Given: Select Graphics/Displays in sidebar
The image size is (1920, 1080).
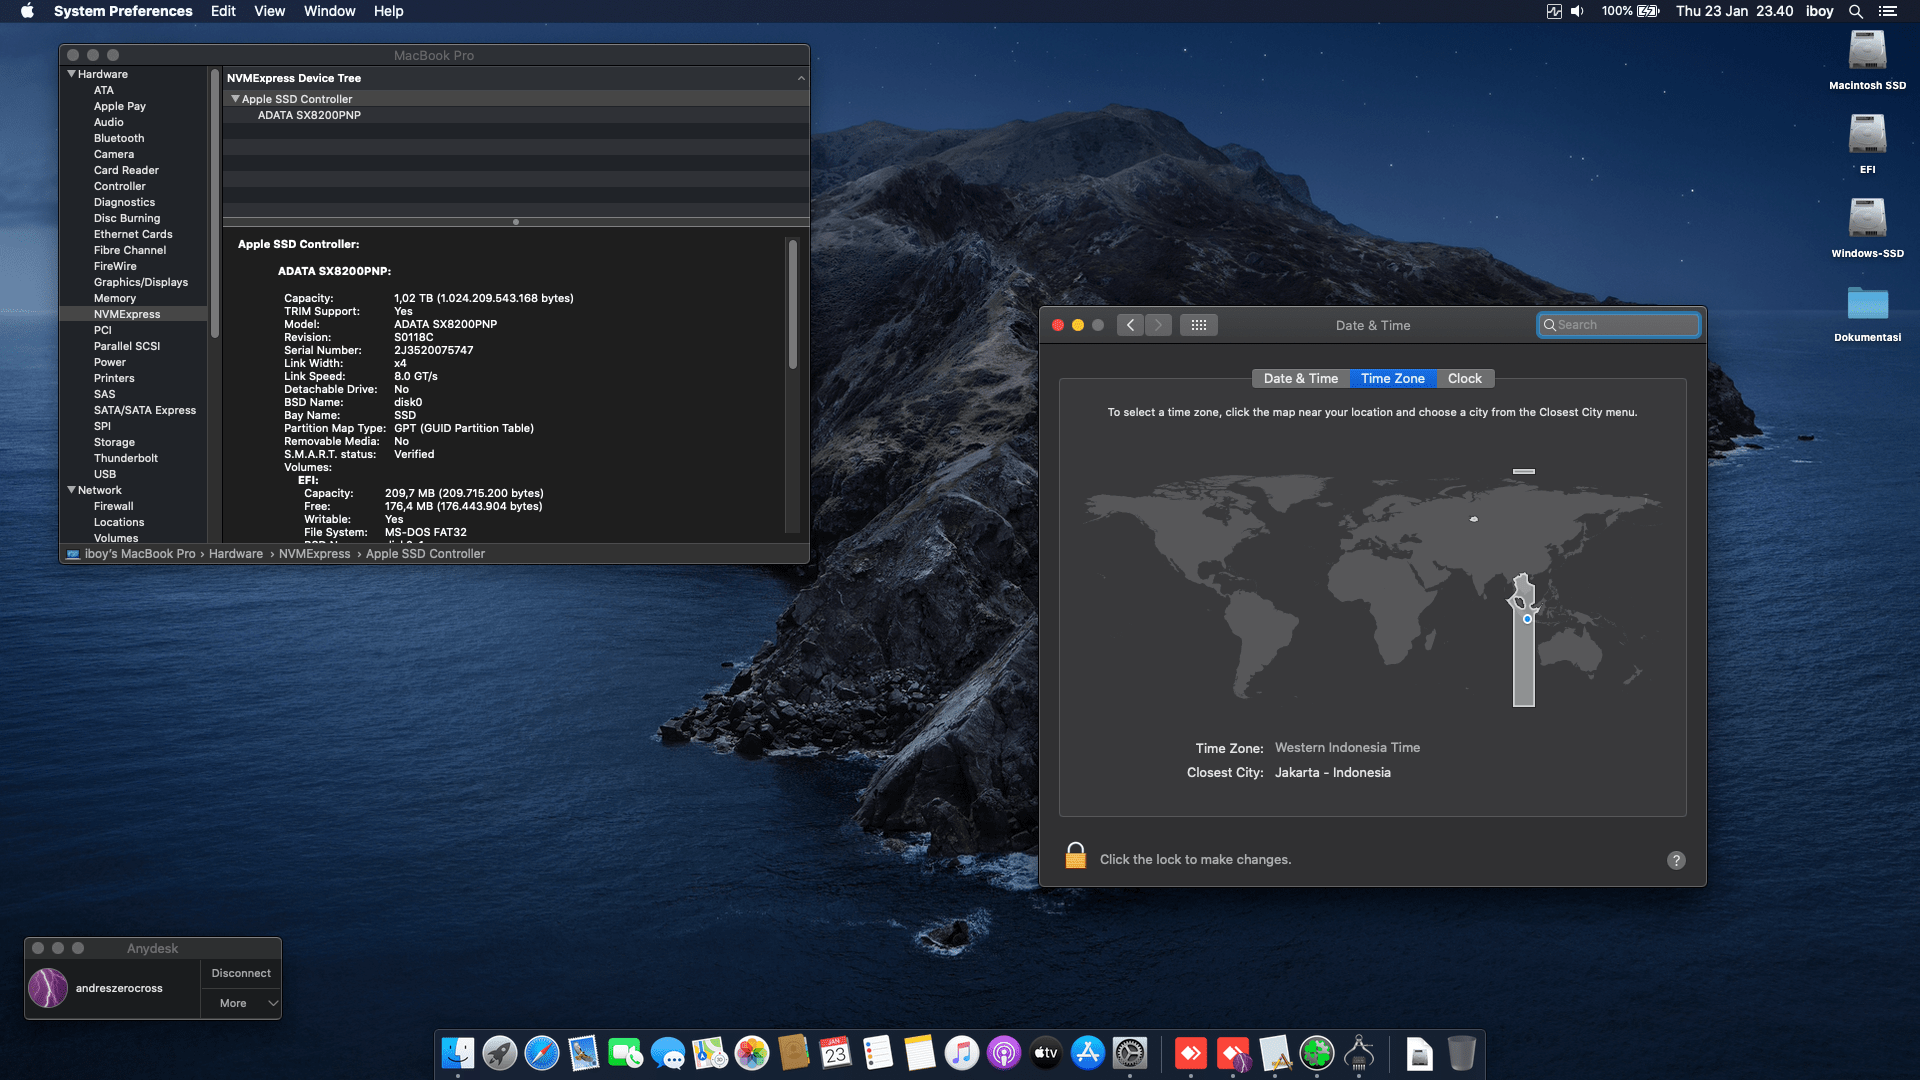Looking at the screenshot, I should [141, 282].
